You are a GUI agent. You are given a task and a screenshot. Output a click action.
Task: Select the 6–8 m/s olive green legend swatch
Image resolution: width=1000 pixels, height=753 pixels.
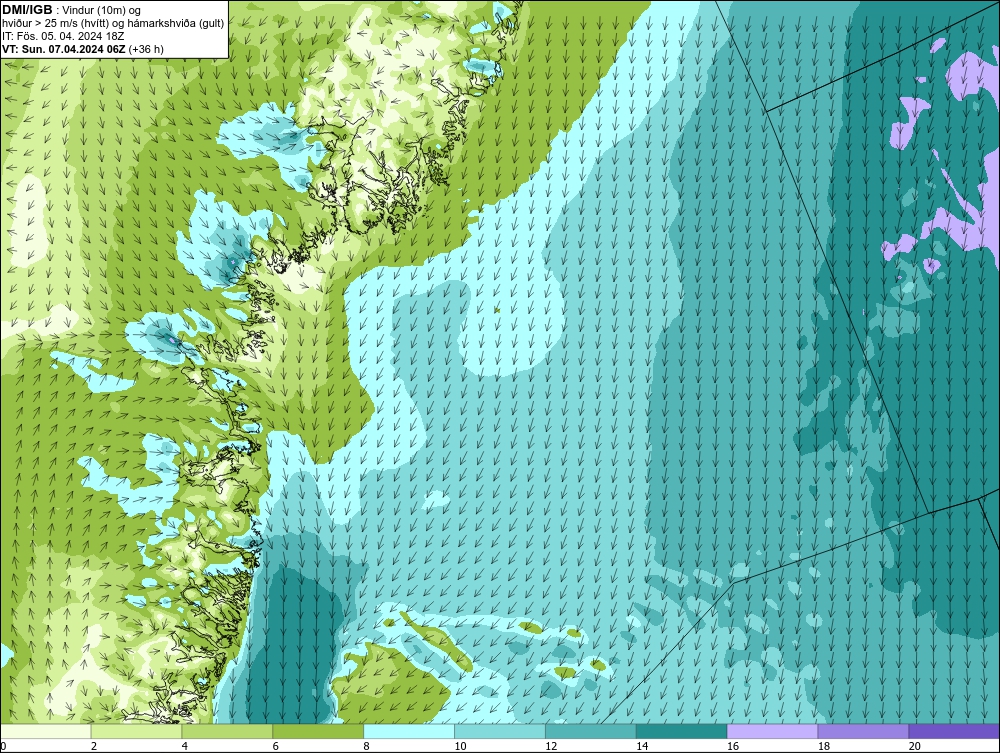pyautogui.click(x=318, y=731)
